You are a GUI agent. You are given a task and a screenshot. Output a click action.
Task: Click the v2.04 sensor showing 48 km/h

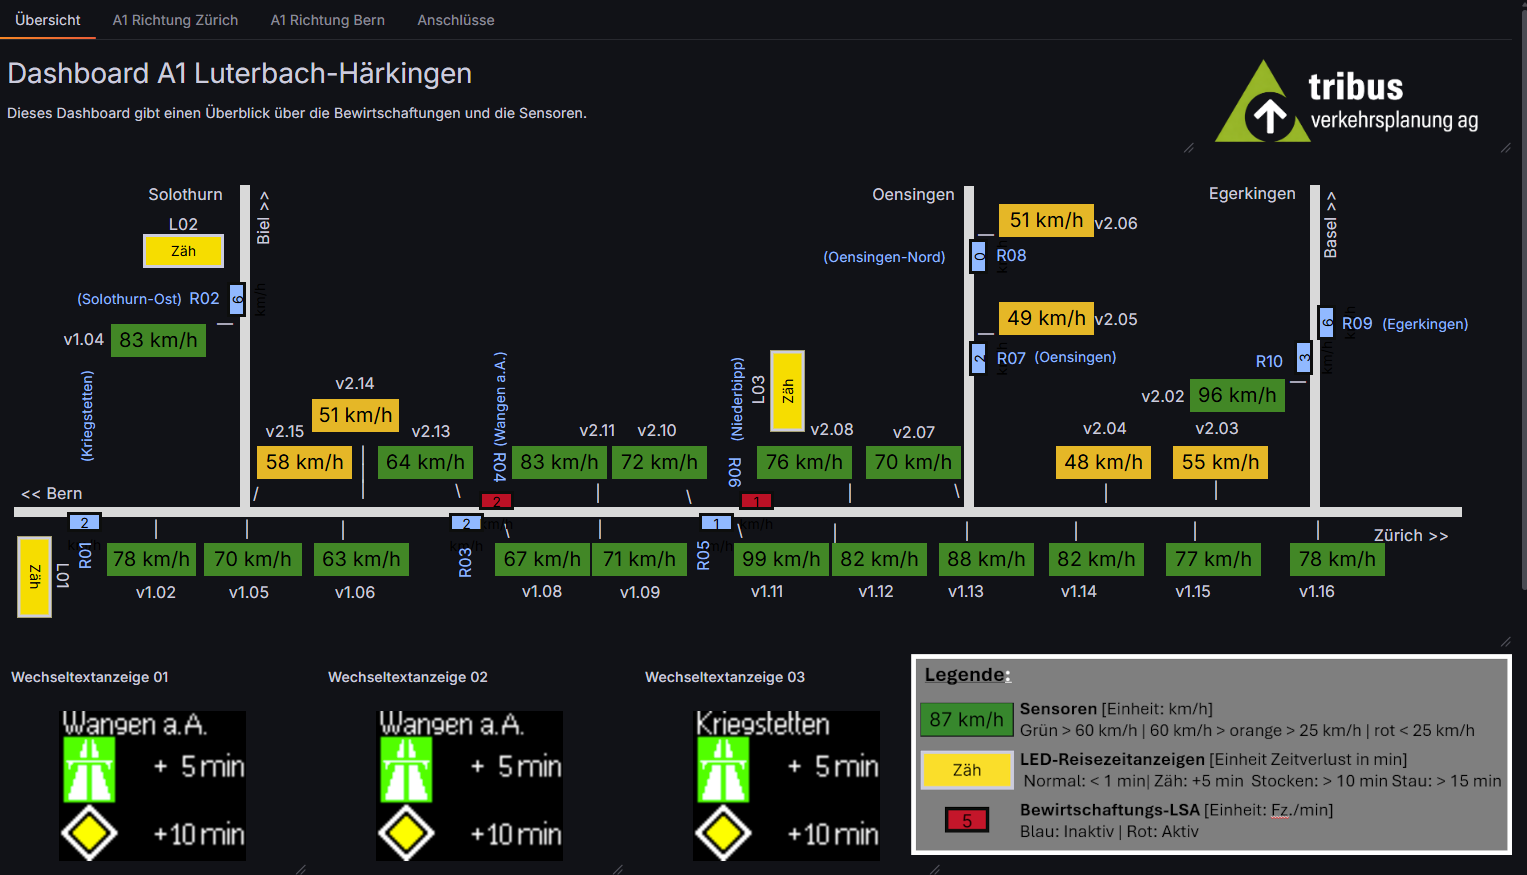[1104, 462]
